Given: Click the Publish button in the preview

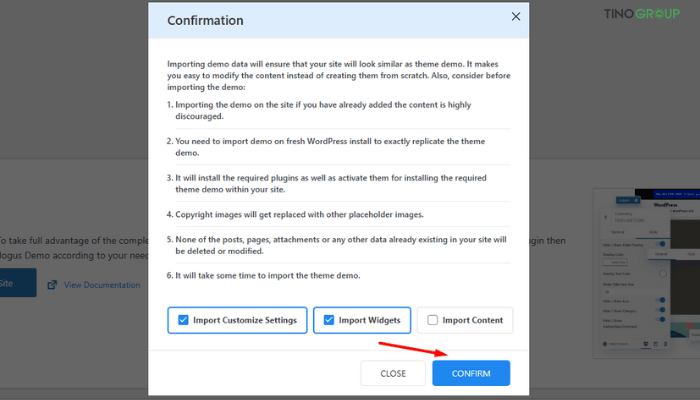Looking at the screenshot, I should coord(628,200).
